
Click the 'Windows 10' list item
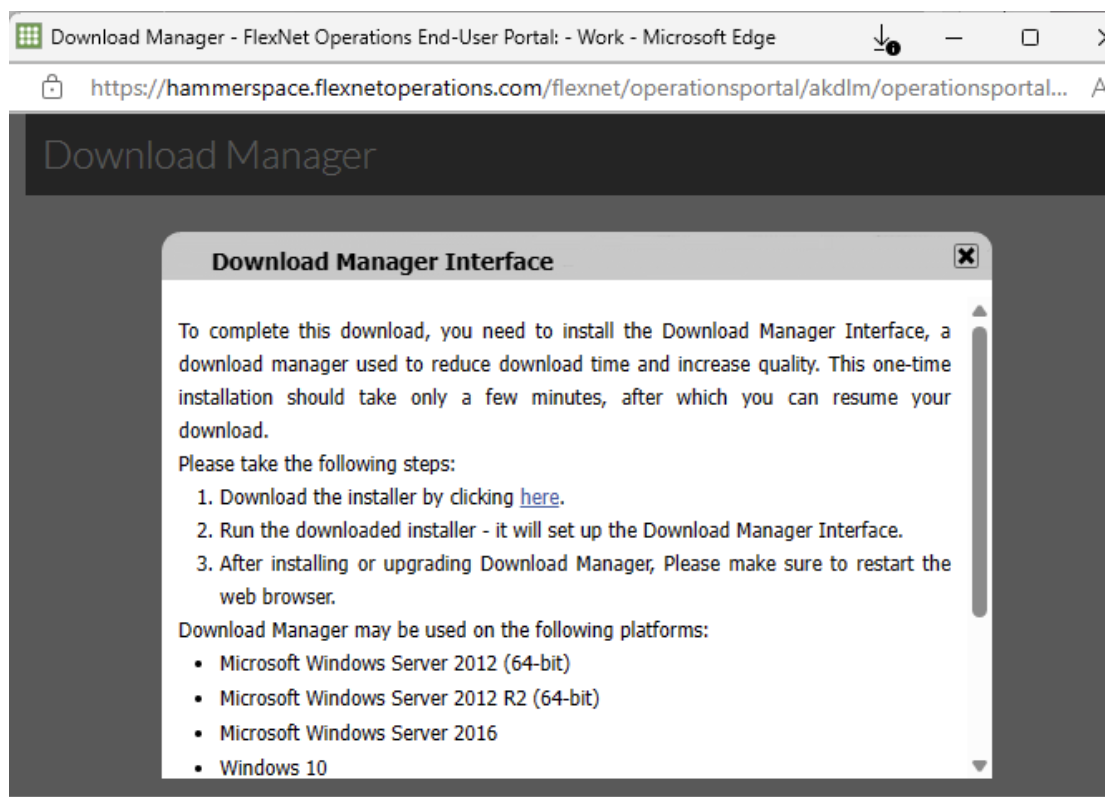coord(273,767)
